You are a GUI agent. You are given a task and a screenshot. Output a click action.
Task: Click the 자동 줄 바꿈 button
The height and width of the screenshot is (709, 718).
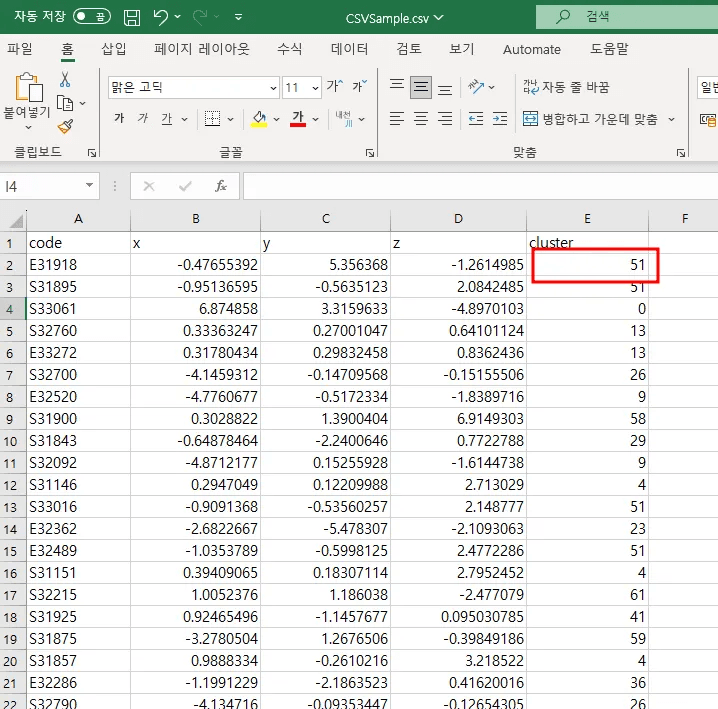tap(566, 88)
